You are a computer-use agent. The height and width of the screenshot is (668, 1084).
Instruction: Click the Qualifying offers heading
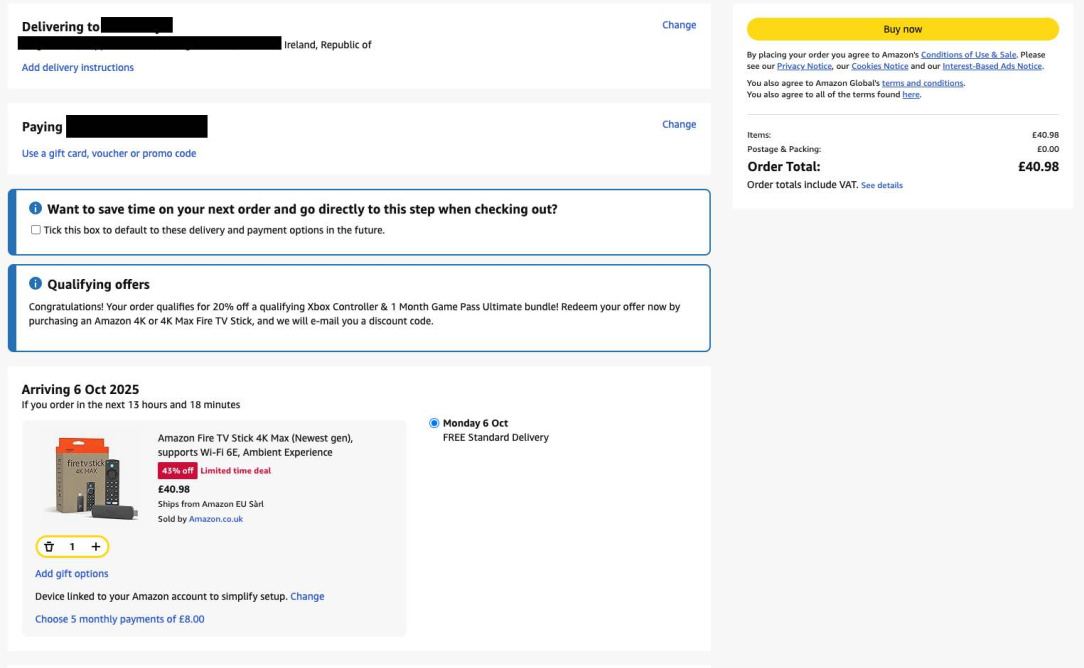[x=98, y=284]
